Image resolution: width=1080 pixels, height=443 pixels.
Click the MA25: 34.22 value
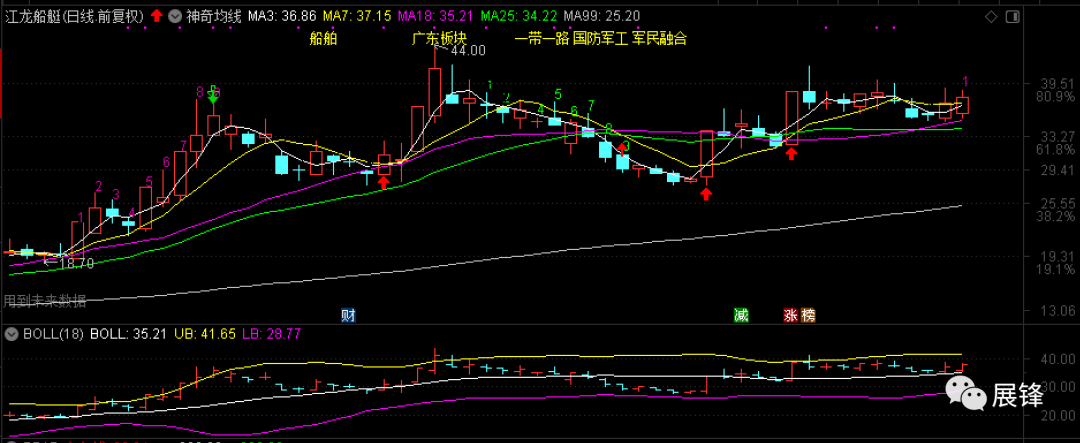click(x=519, y=15)
